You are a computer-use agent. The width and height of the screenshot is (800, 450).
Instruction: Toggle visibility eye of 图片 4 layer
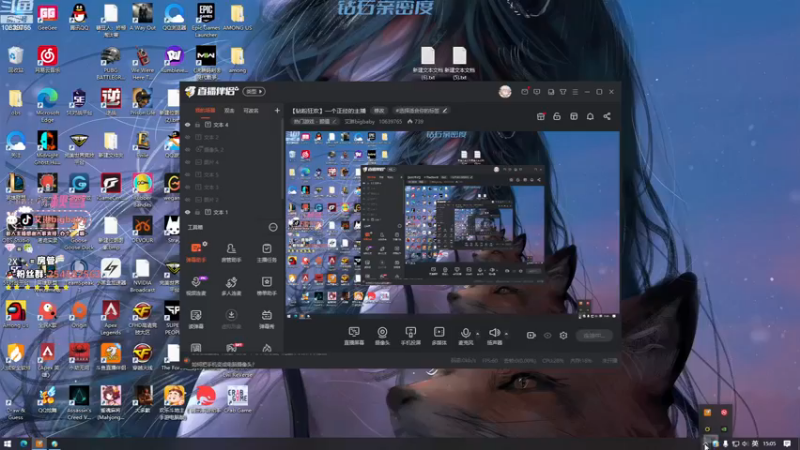coord(188,162)
